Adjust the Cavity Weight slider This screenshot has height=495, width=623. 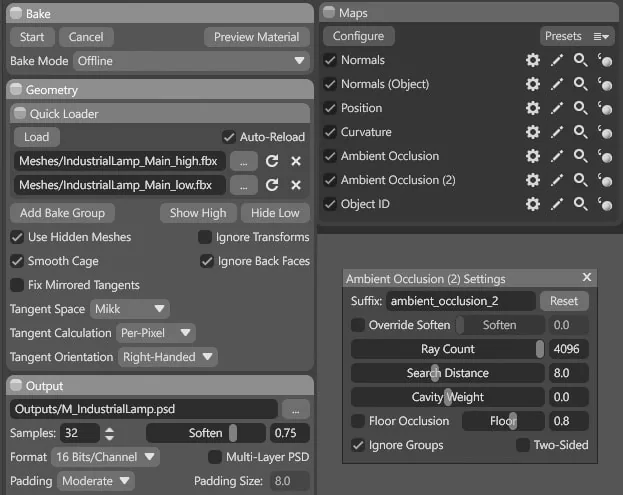pos(448,397)
